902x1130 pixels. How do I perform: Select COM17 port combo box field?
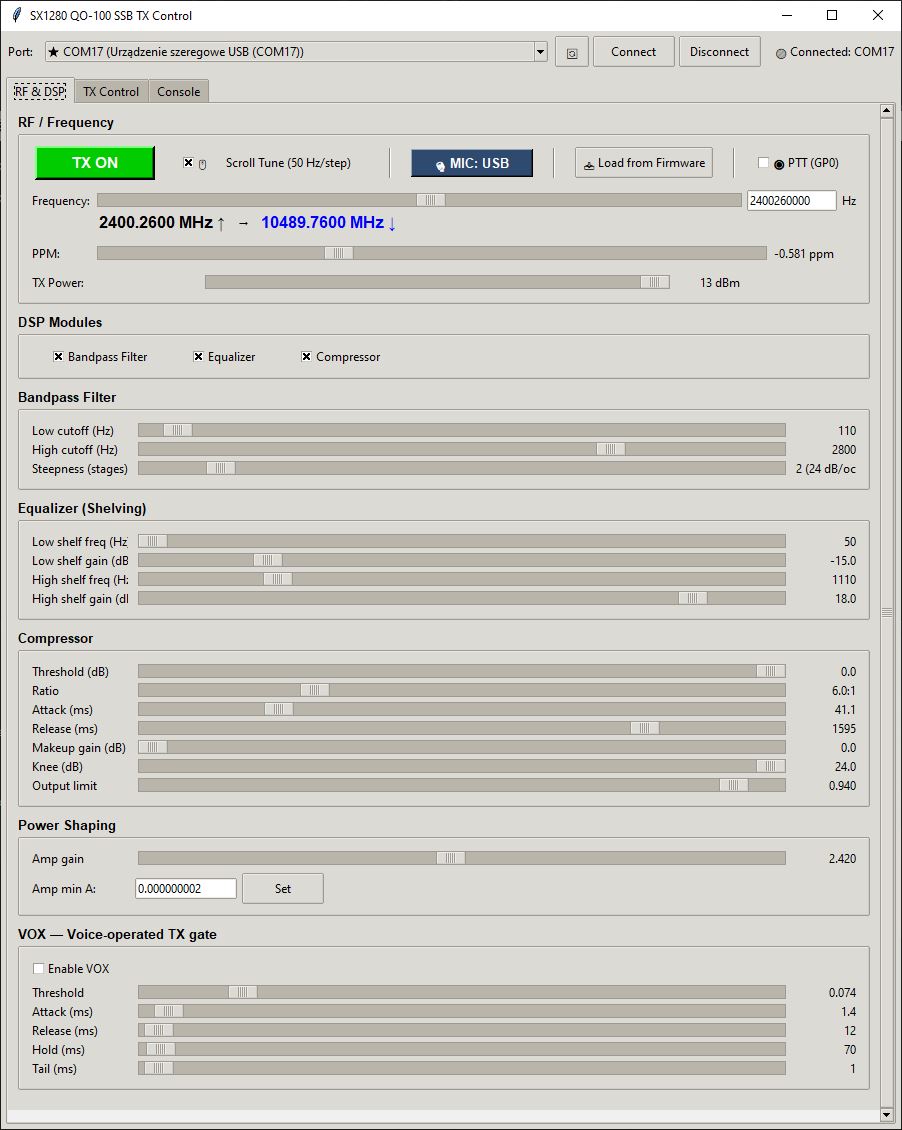[x=296, y=52]
